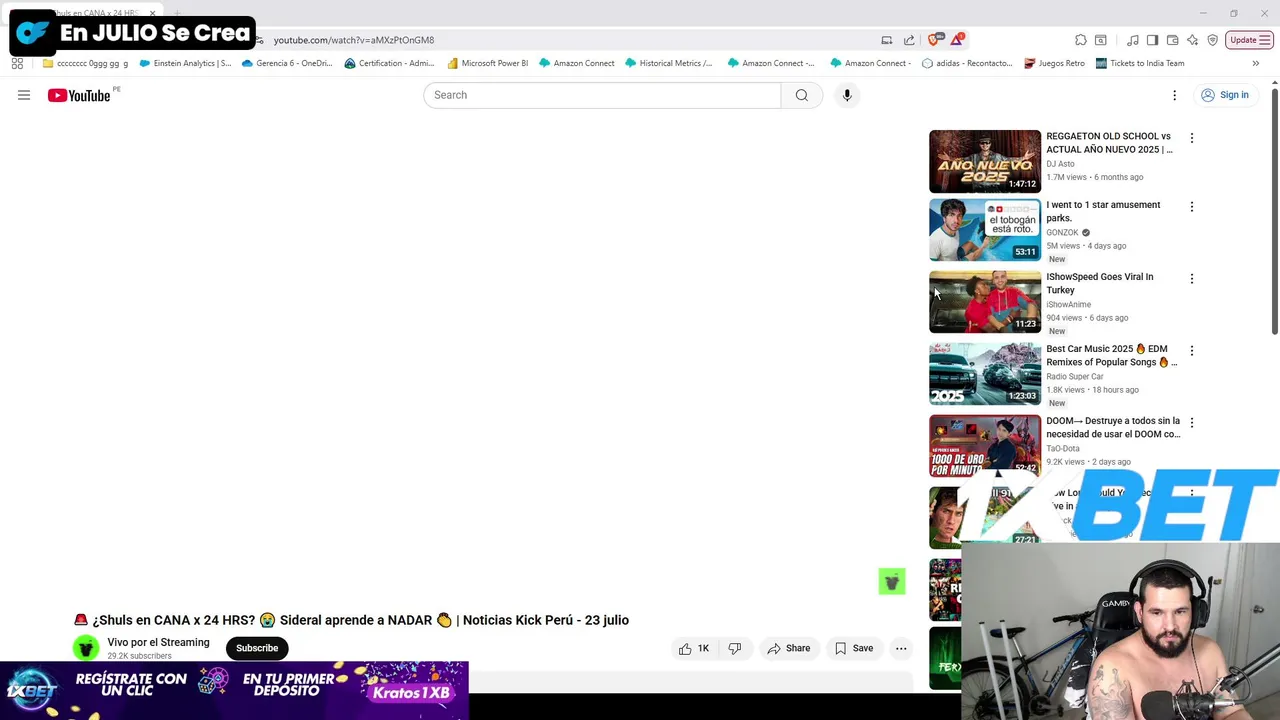The image size is (1280, 720).
Task: Open 'I went to 1 star amusement parks' thumbnail
Action: pyautogui.click(x=985, y=230)
